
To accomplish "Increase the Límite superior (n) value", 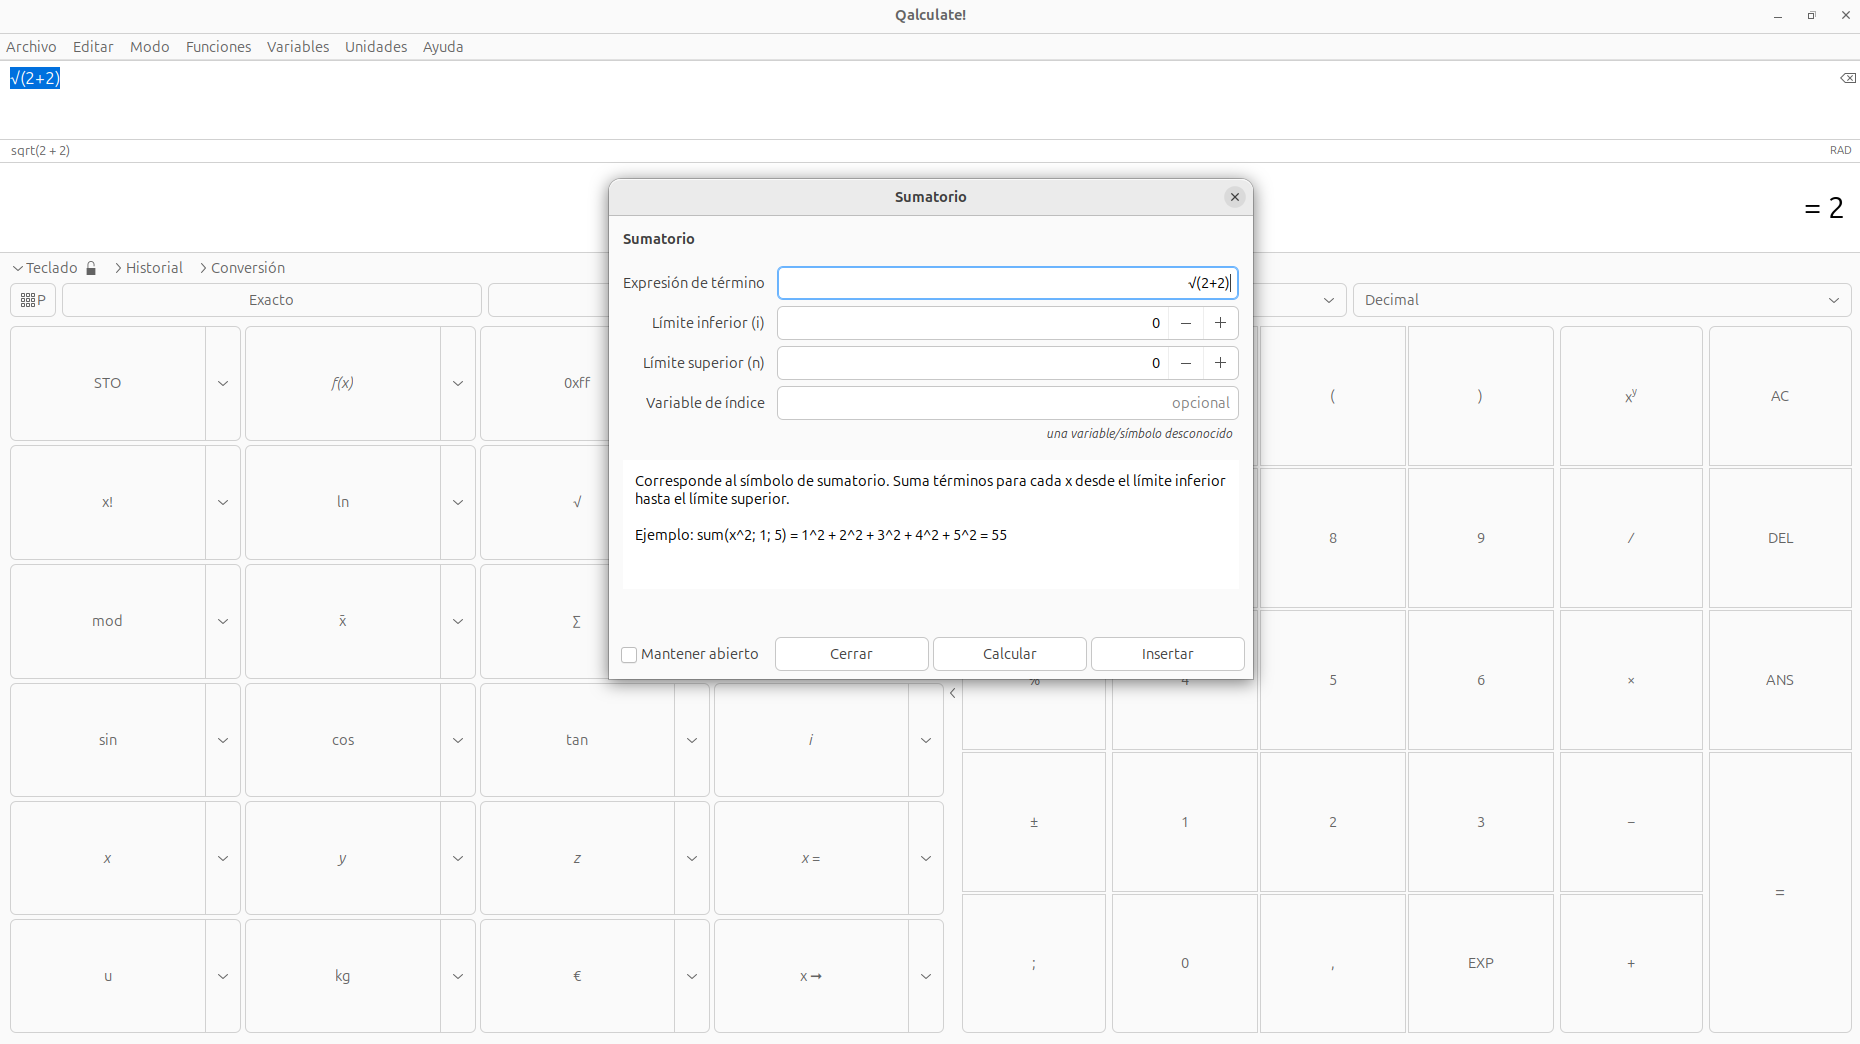I will (x=1220, y=363).
